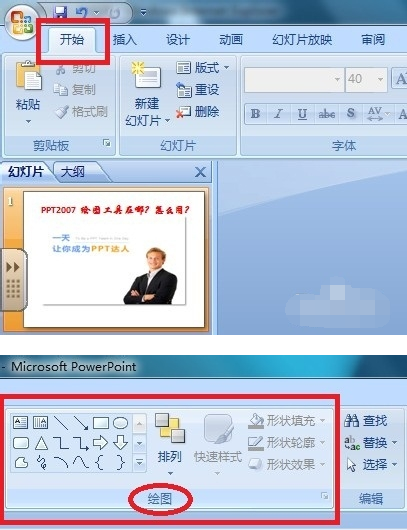Image resolution: width=407 pixels, height=530 pixels.
Task: Open the font name dropdown arrow
Action: point(337,79)
